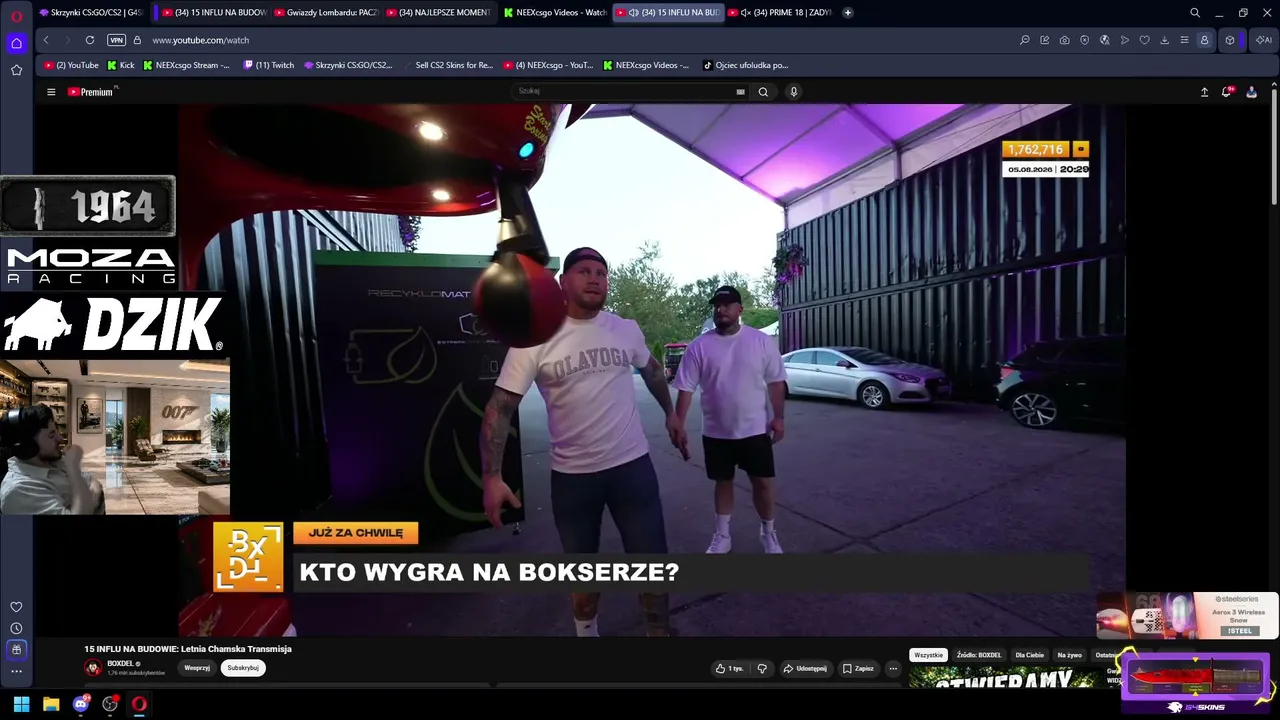
Task: Save the video with Zapisz
Action: [x=858, y=668]
